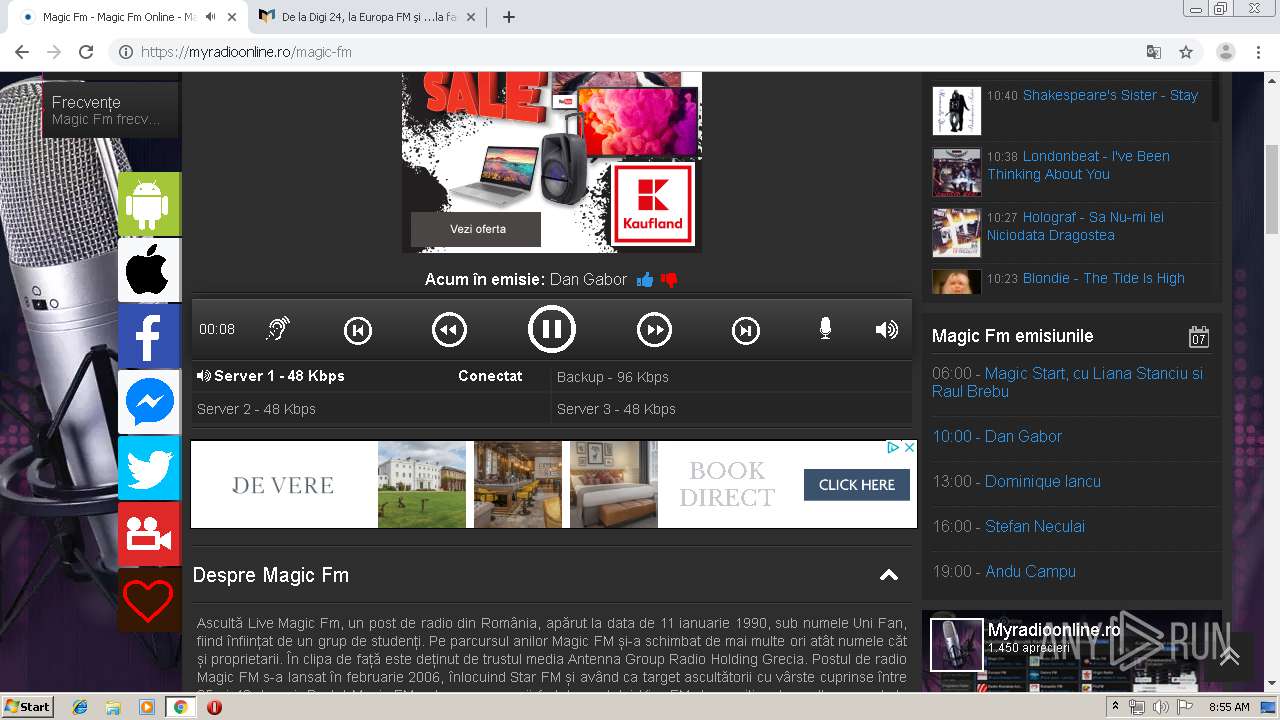Viewport: 1280px width, 720px height.
Task: Open a new browser tab
Action: [x=508, y=17]
